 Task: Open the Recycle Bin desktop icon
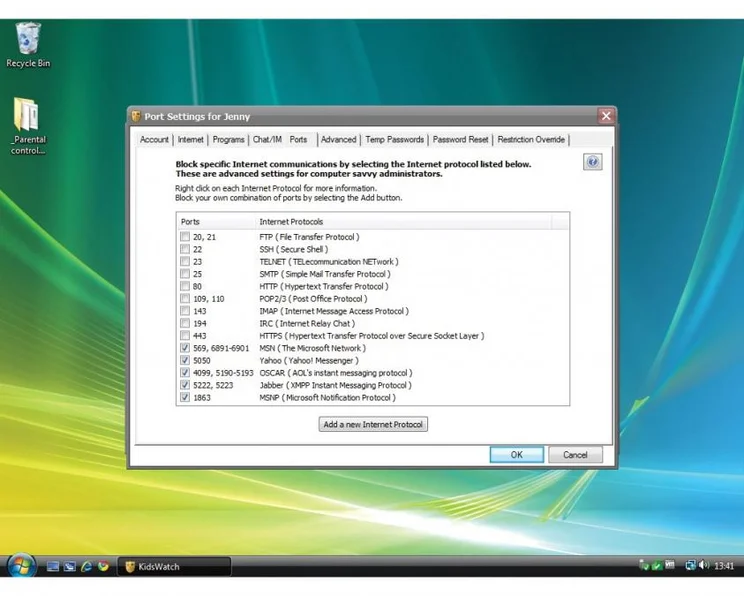pyautogui.click(x=28, y=42)
